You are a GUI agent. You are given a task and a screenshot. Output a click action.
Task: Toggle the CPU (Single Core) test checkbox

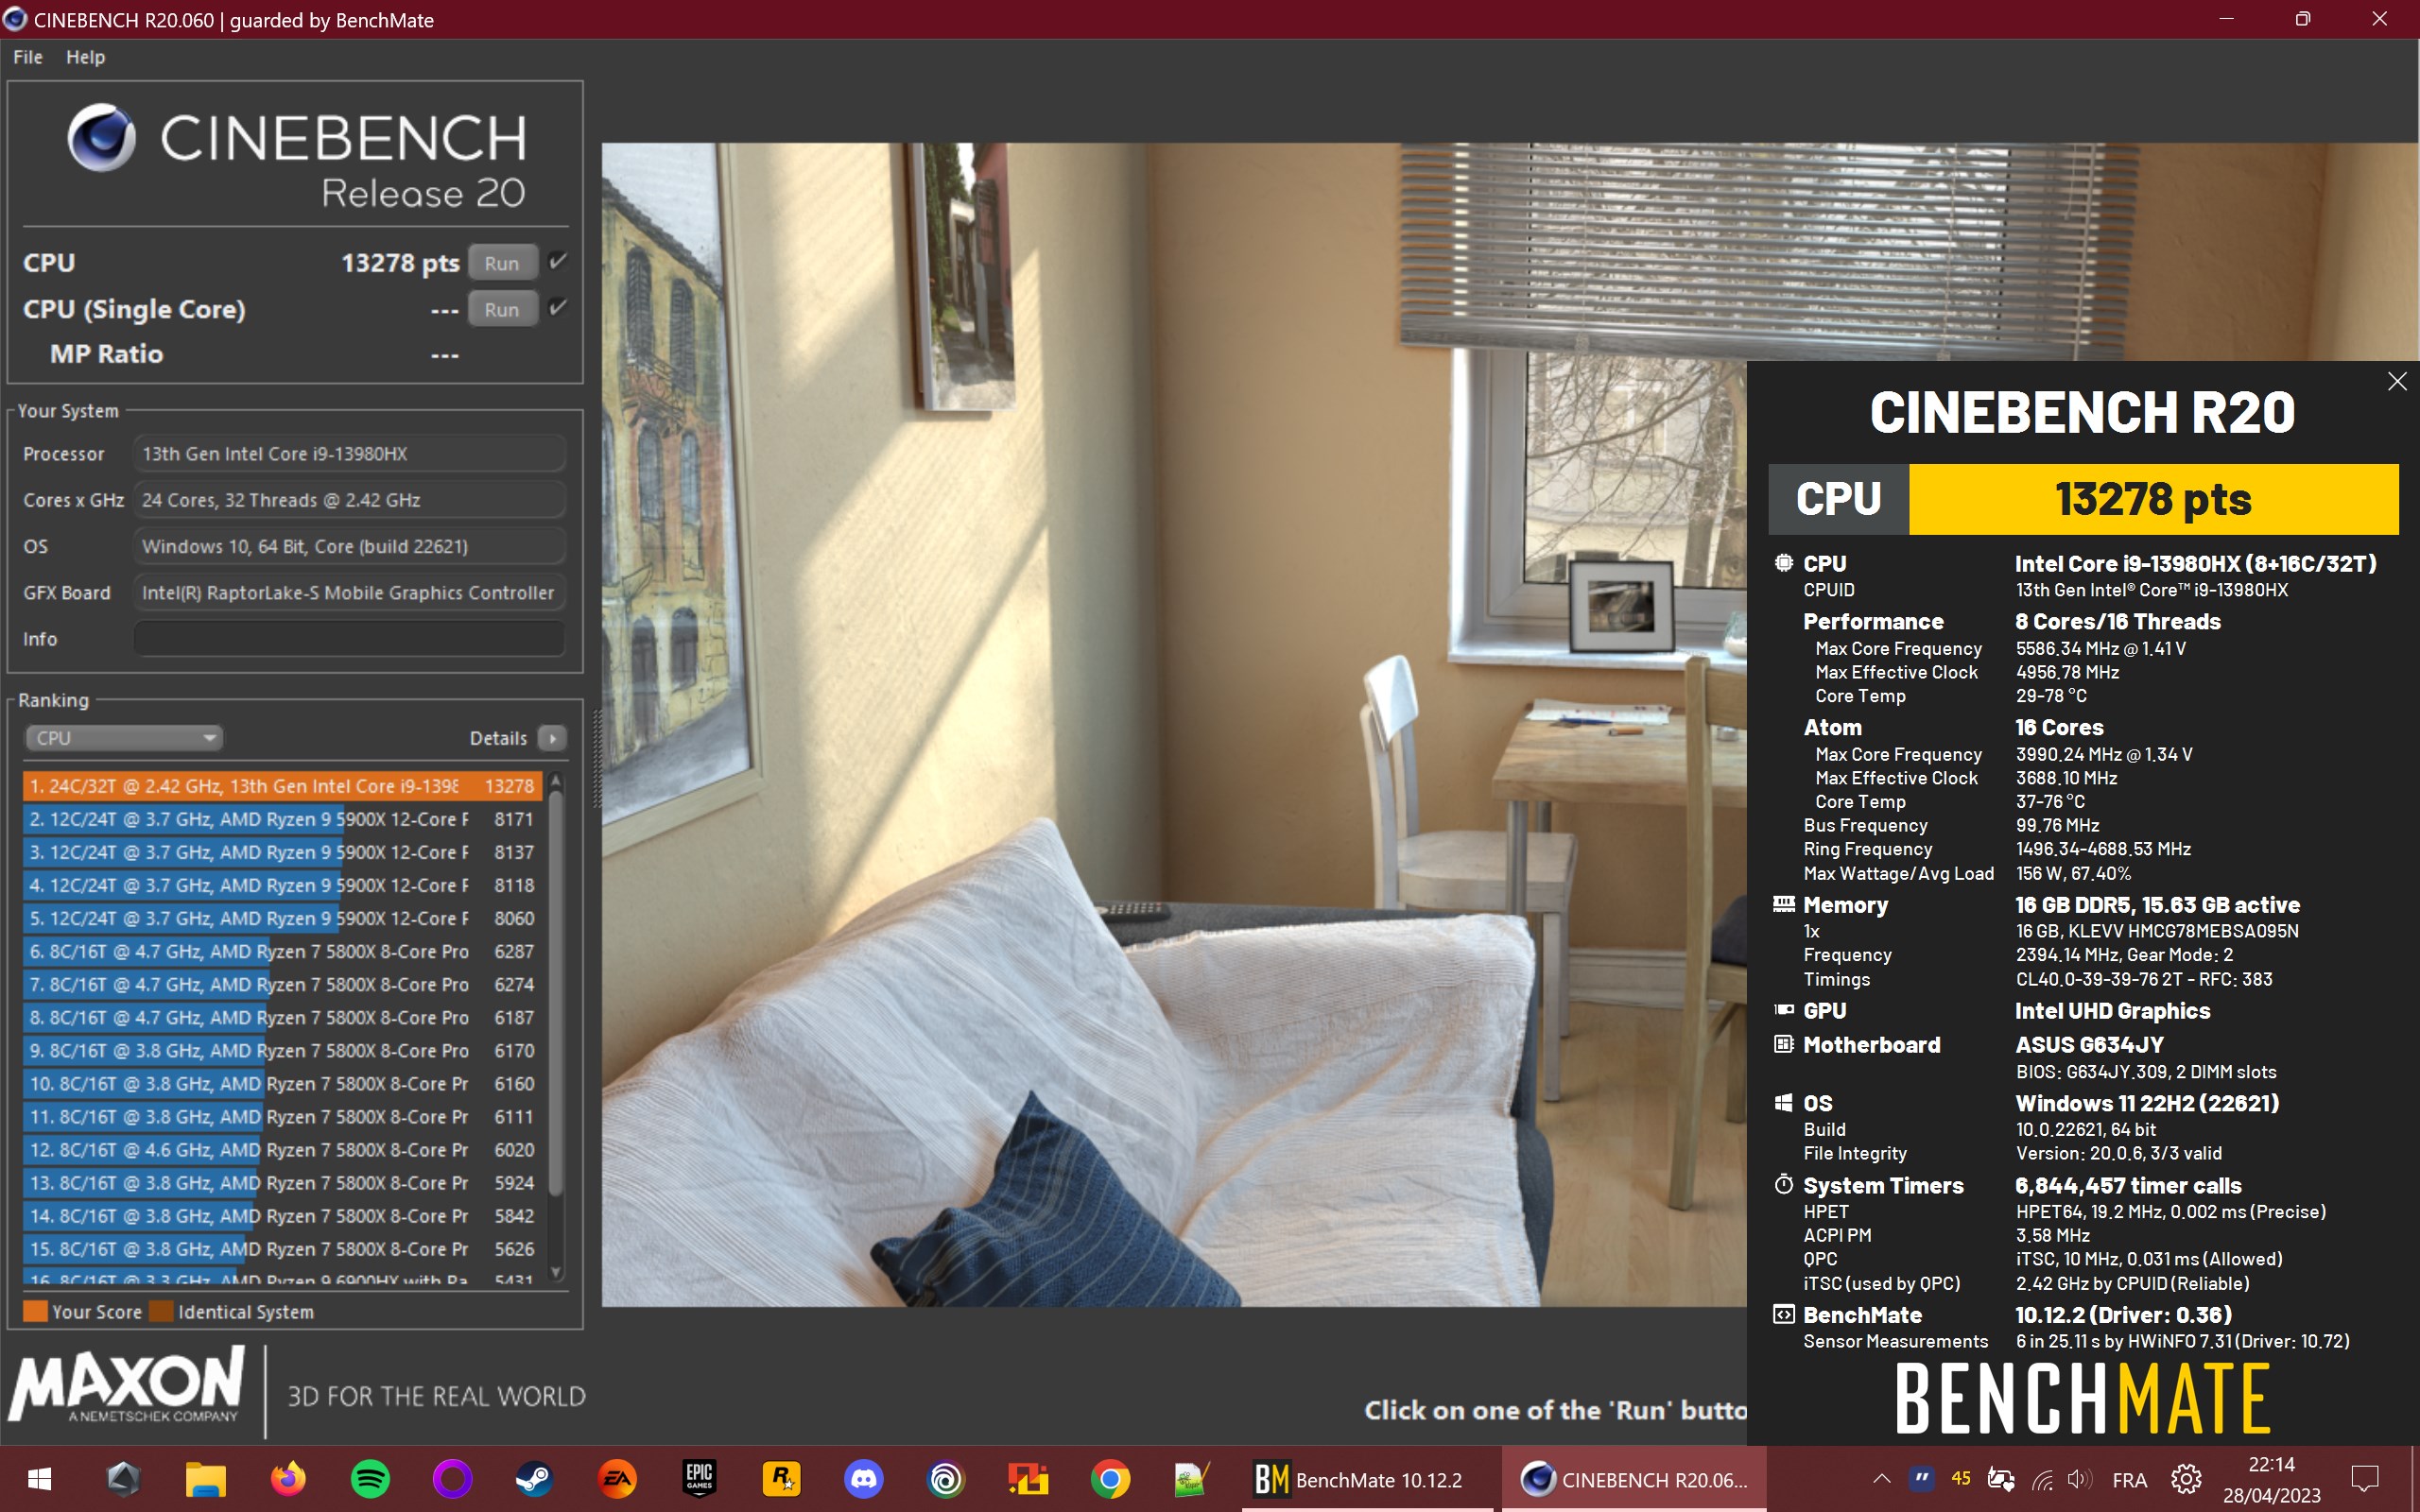(x=558, y=307)
